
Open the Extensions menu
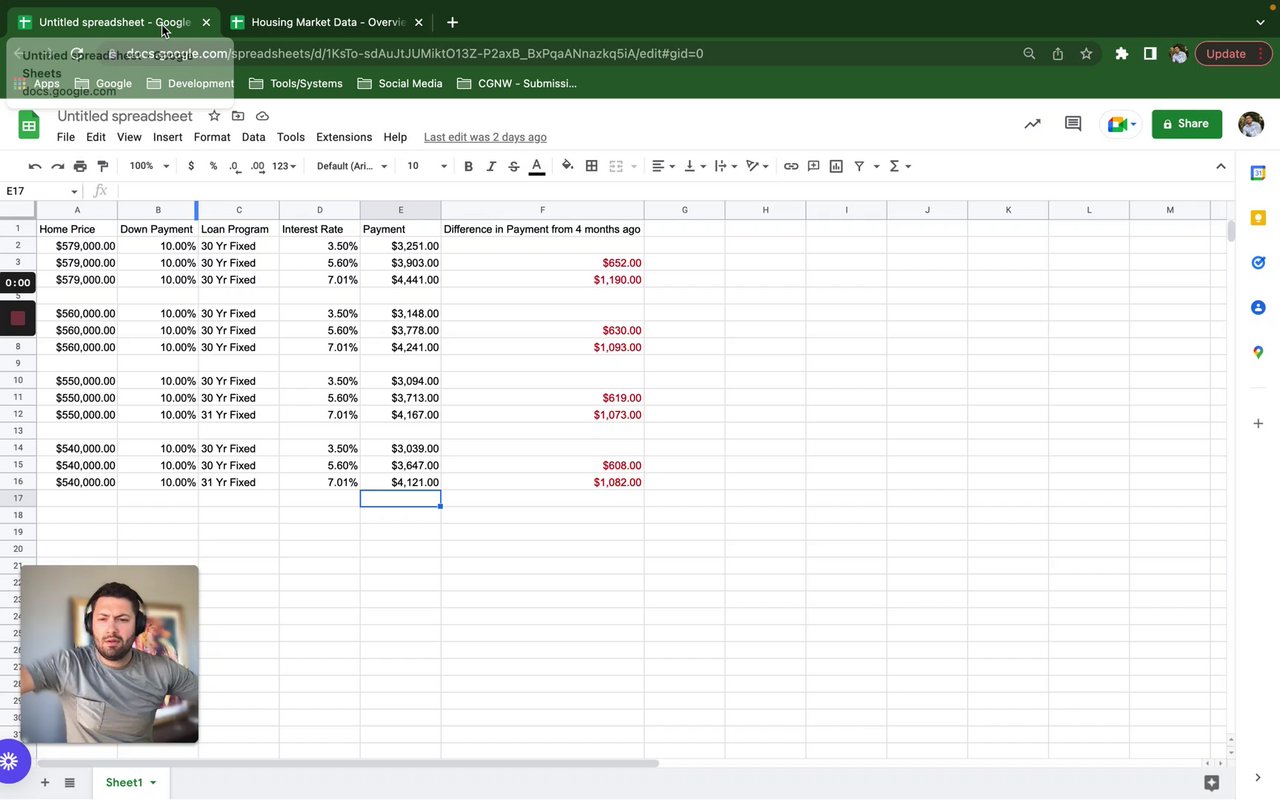point(344,137)
